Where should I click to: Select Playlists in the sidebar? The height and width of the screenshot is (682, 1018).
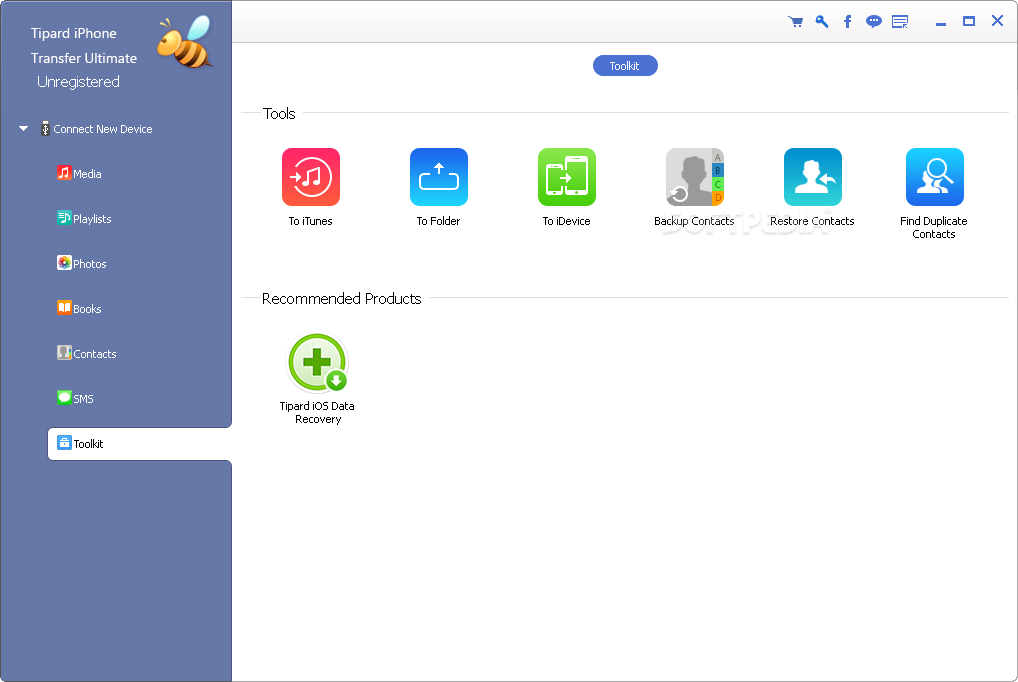point(84,218)
